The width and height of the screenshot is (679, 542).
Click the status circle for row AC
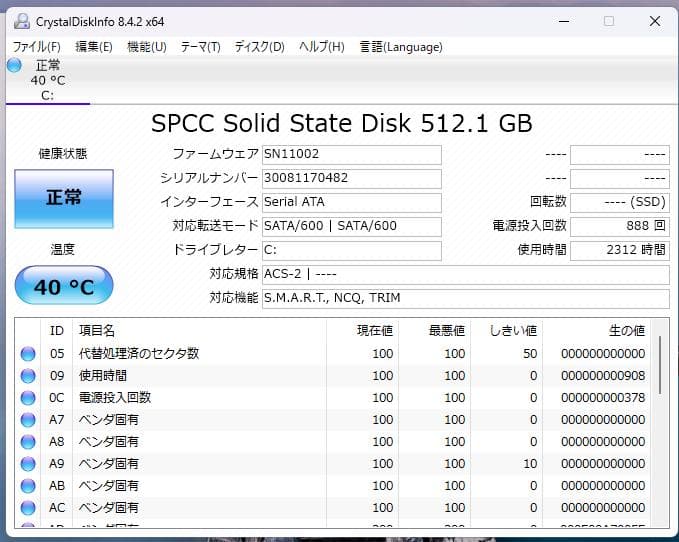pos(28,507)
